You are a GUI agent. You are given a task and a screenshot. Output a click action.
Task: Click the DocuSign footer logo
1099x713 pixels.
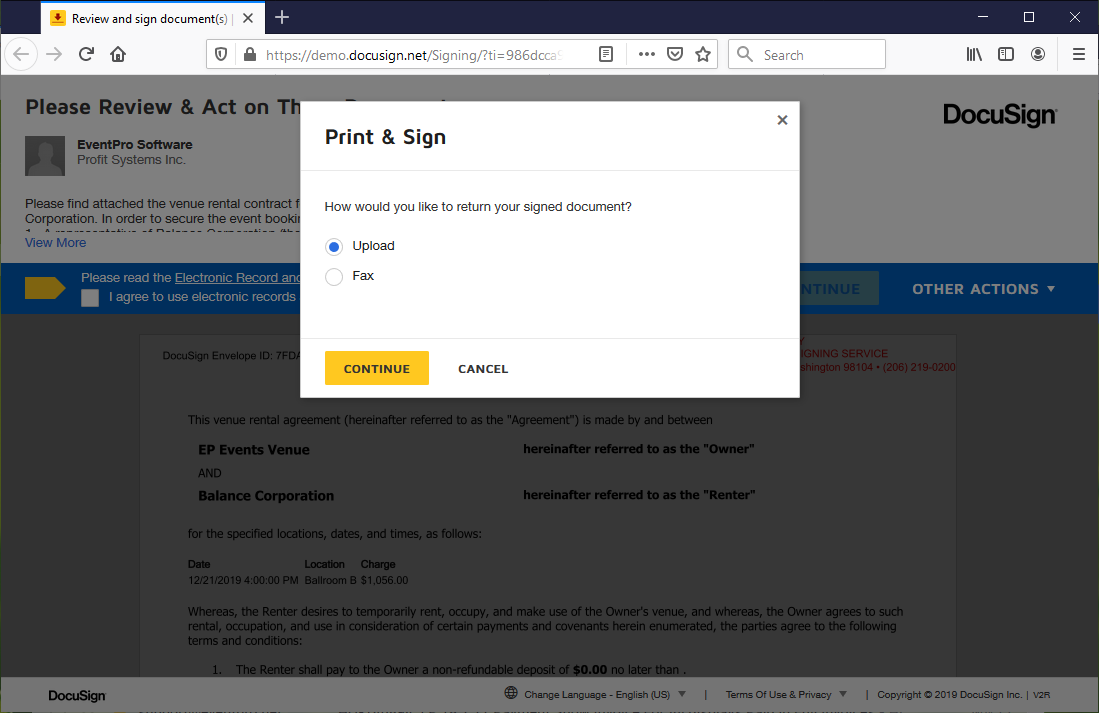pyautogui.click(x=77, y=695)
